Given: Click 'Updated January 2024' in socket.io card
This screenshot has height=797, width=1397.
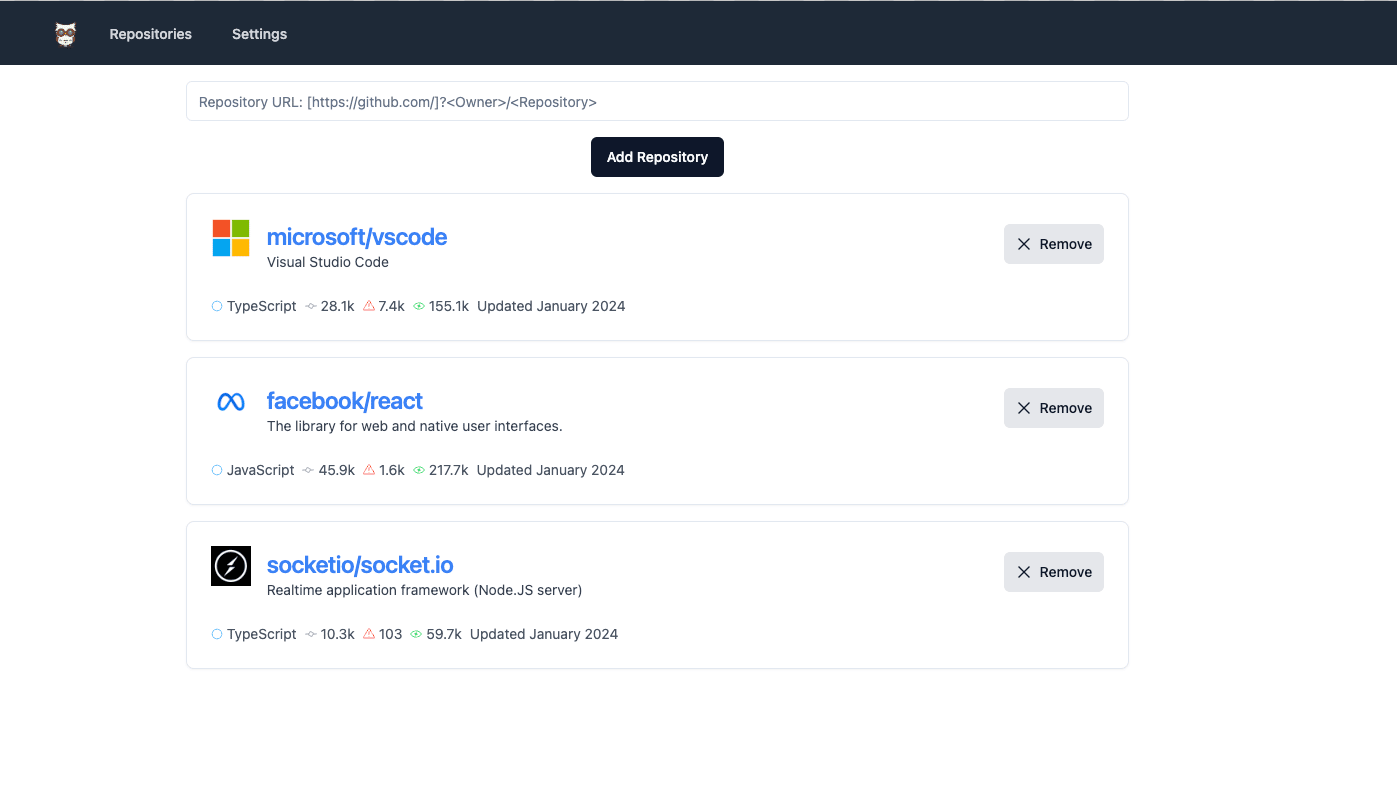Looking at the screenshot, I should pos(544,634).
